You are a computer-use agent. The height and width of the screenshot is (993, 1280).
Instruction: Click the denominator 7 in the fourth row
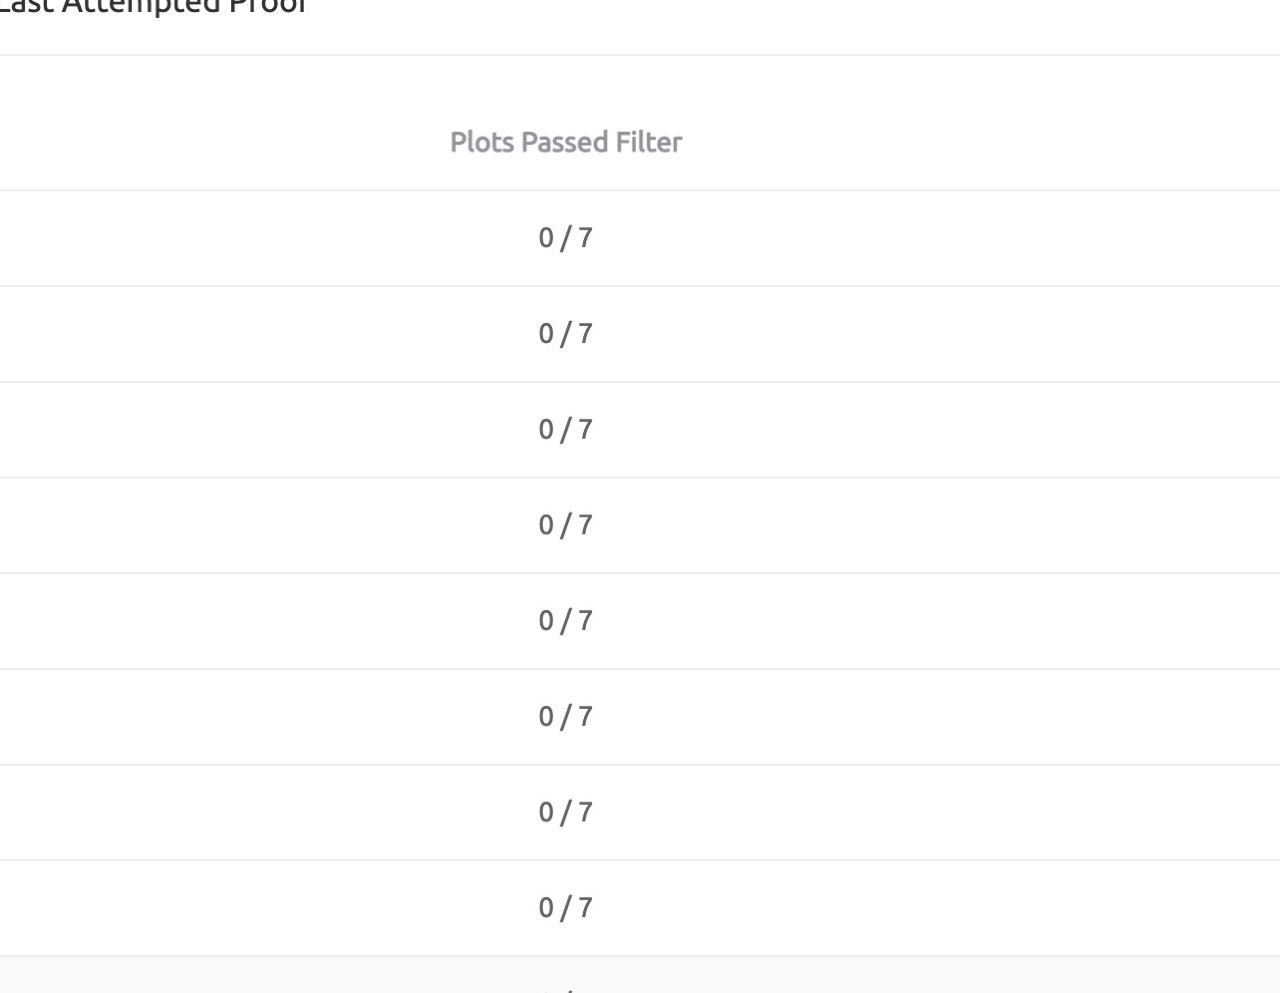coord(586,525)
